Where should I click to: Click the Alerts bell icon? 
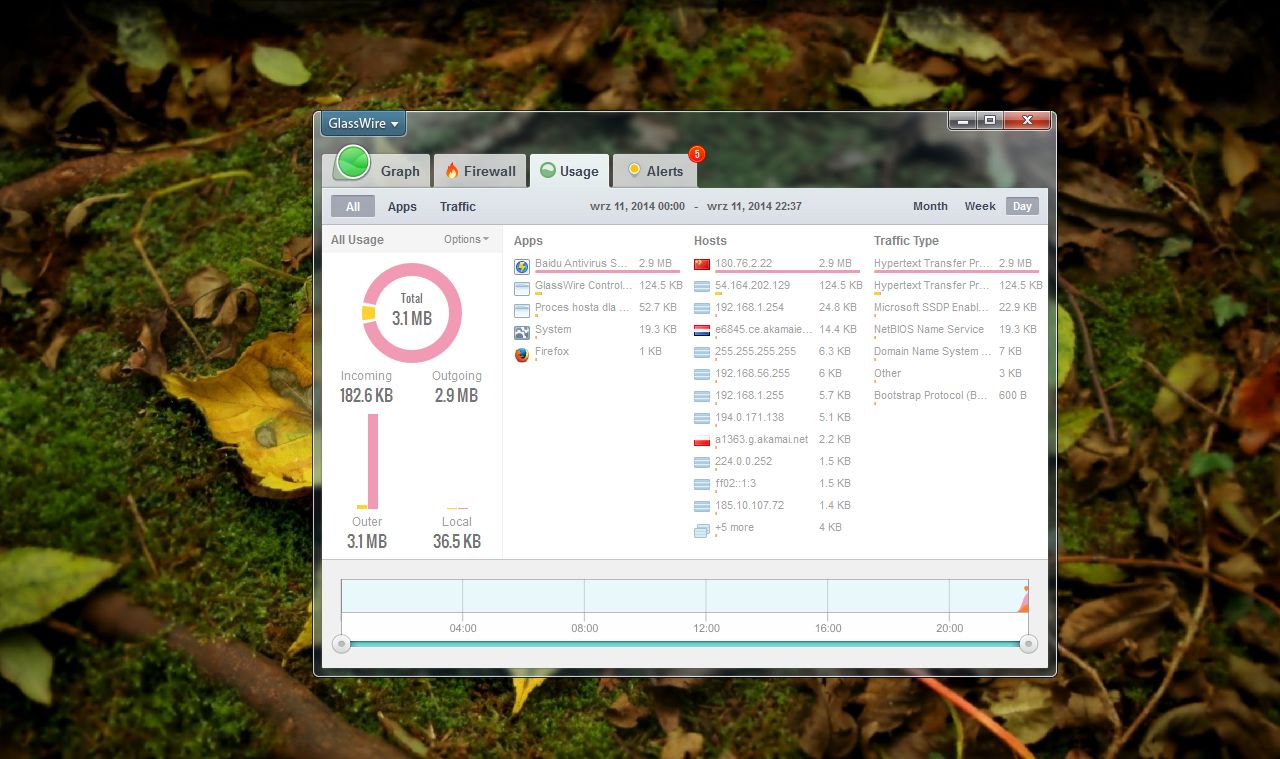[633, 171]
